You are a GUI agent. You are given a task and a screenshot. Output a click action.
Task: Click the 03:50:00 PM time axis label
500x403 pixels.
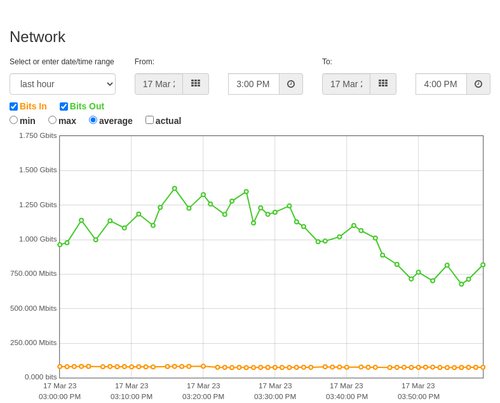[418, 397]
